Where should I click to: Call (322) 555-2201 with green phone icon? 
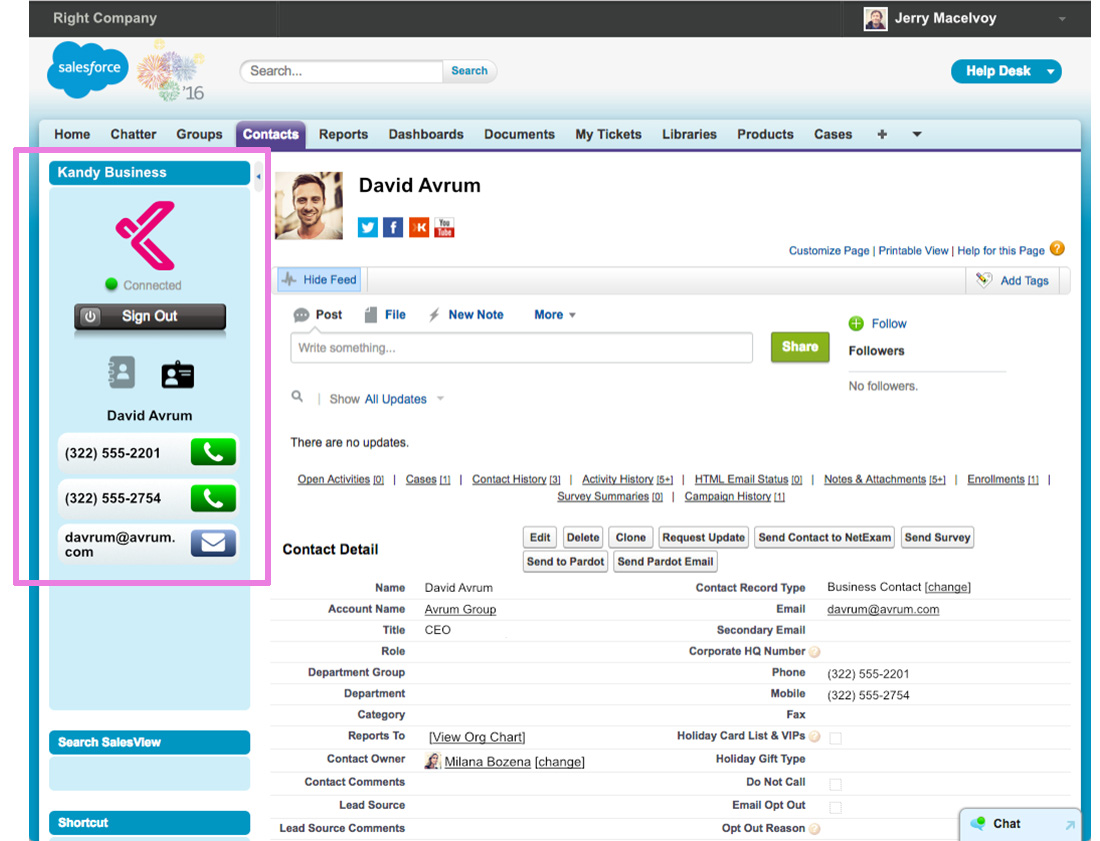click(x=213, y=452)
